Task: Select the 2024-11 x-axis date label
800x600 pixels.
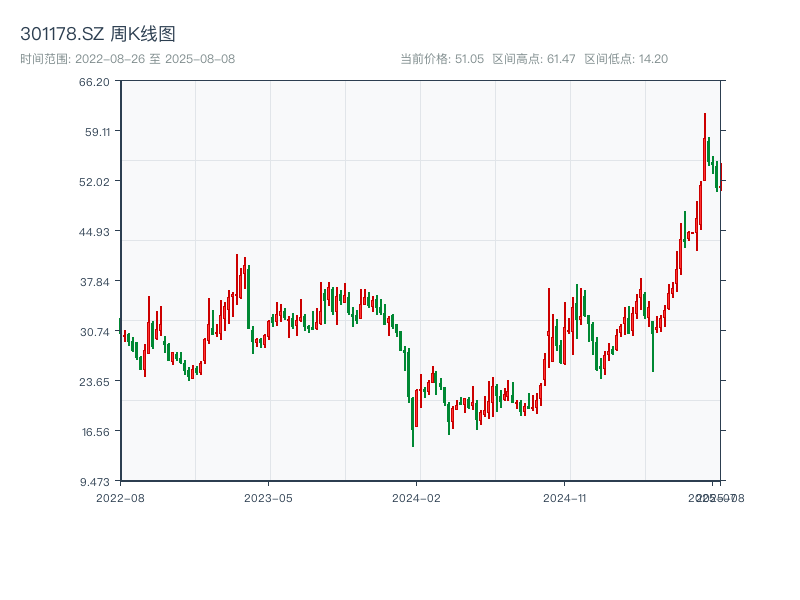Action: coord(565,497)
